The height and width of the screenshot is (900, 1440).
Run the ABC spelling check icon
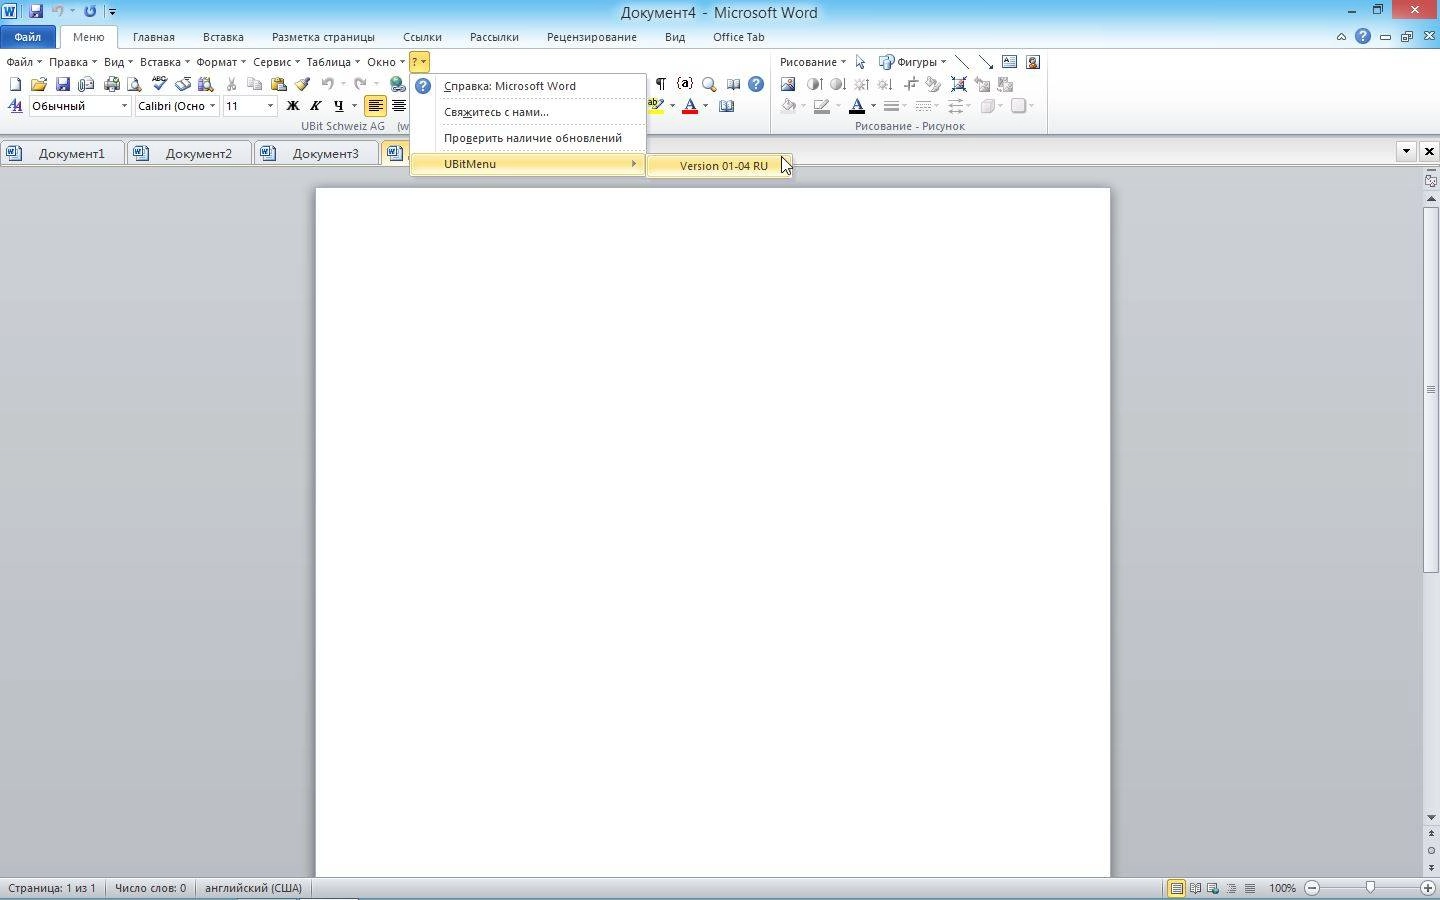pos(159,85)
